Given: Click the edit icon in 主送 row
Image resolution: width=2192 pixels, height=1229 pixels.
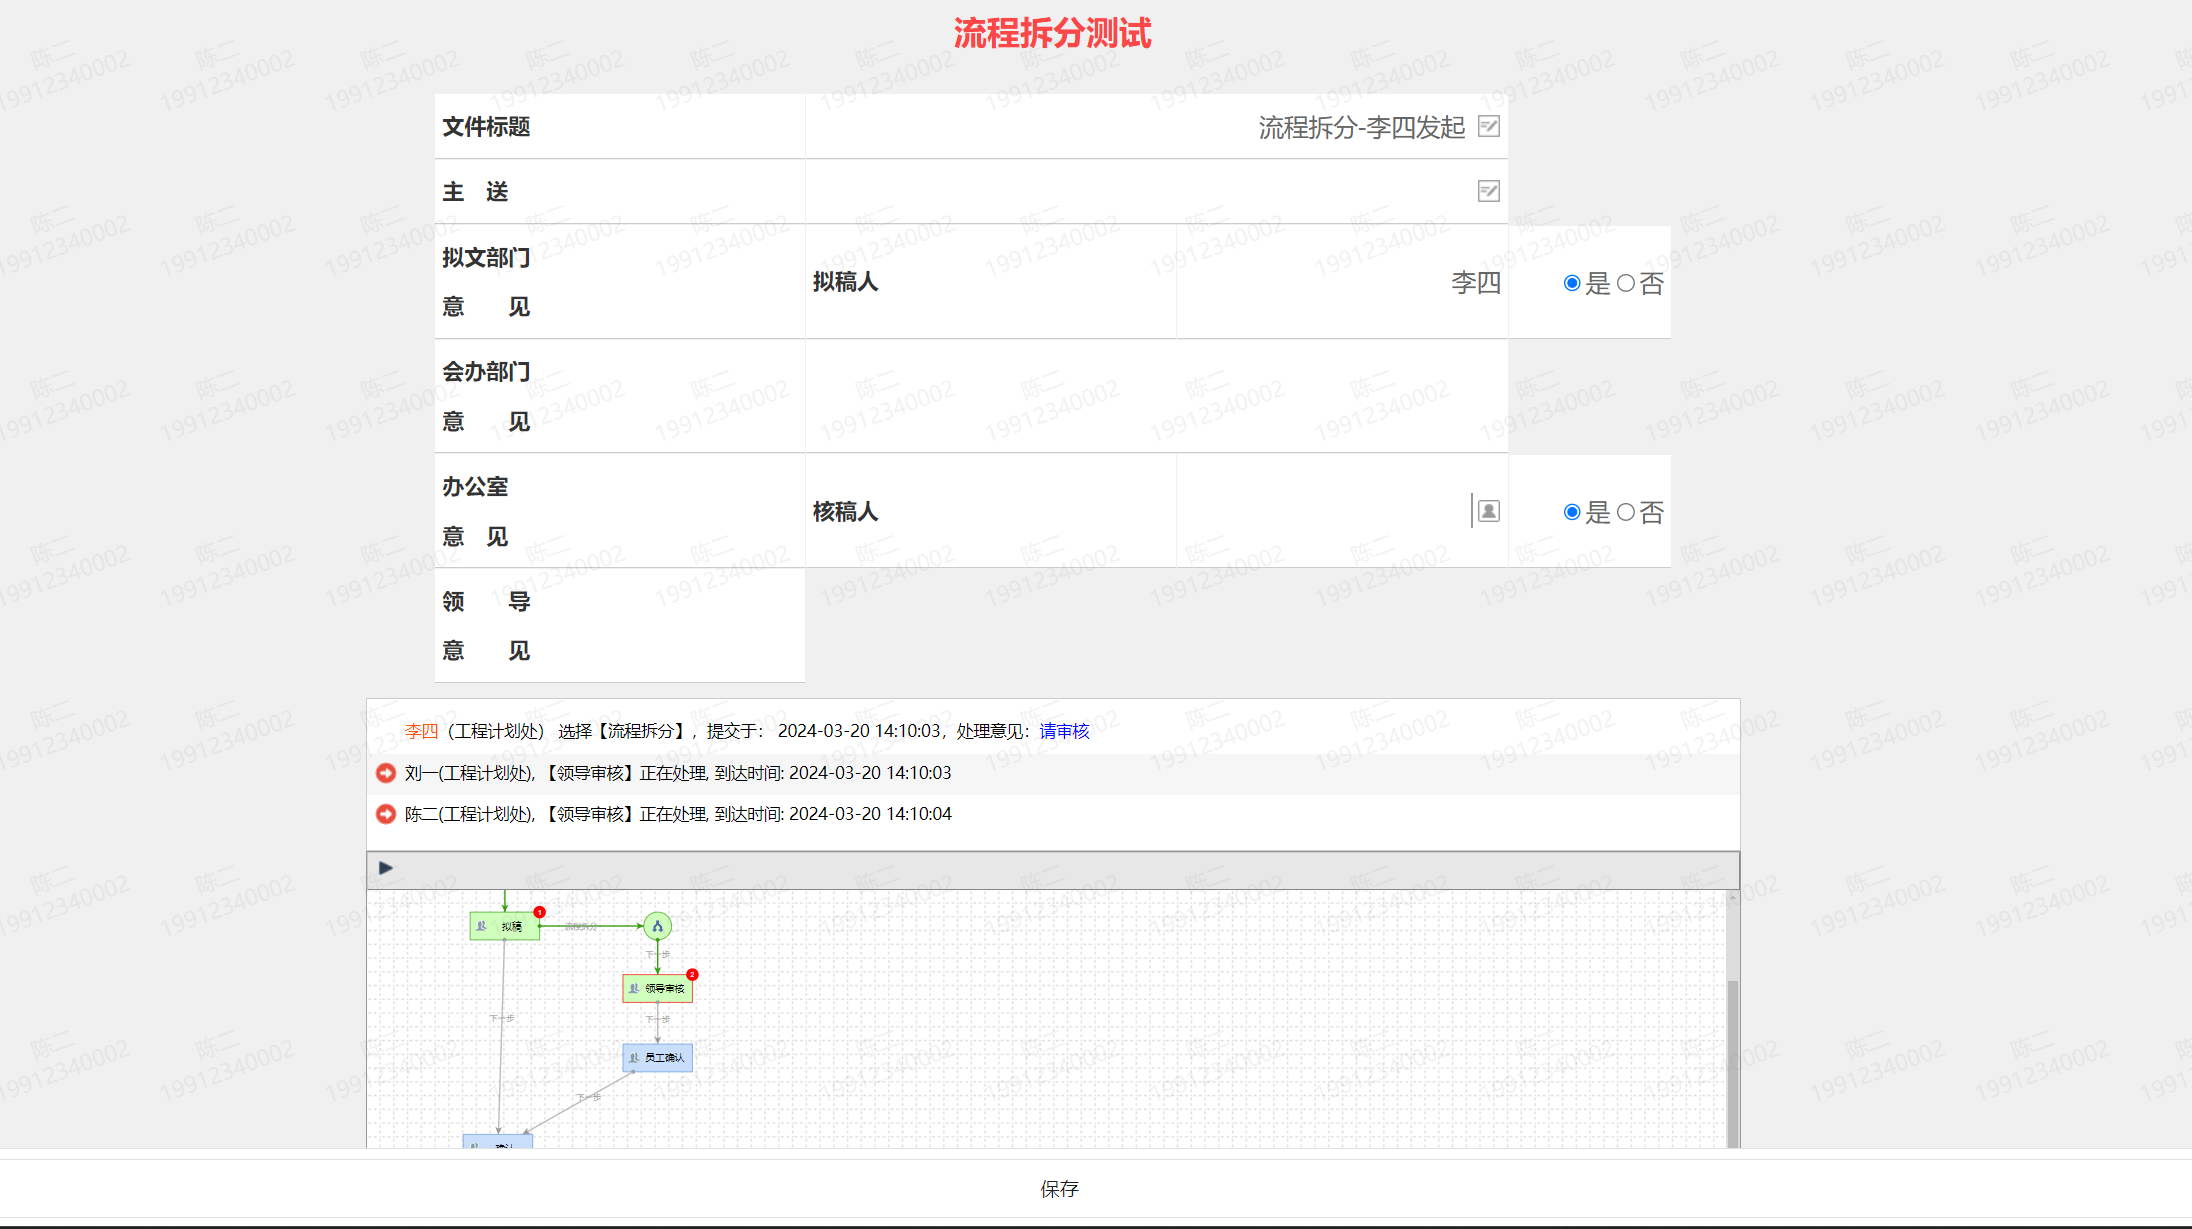Looking at the screenshot, I should pos(1488,191).
